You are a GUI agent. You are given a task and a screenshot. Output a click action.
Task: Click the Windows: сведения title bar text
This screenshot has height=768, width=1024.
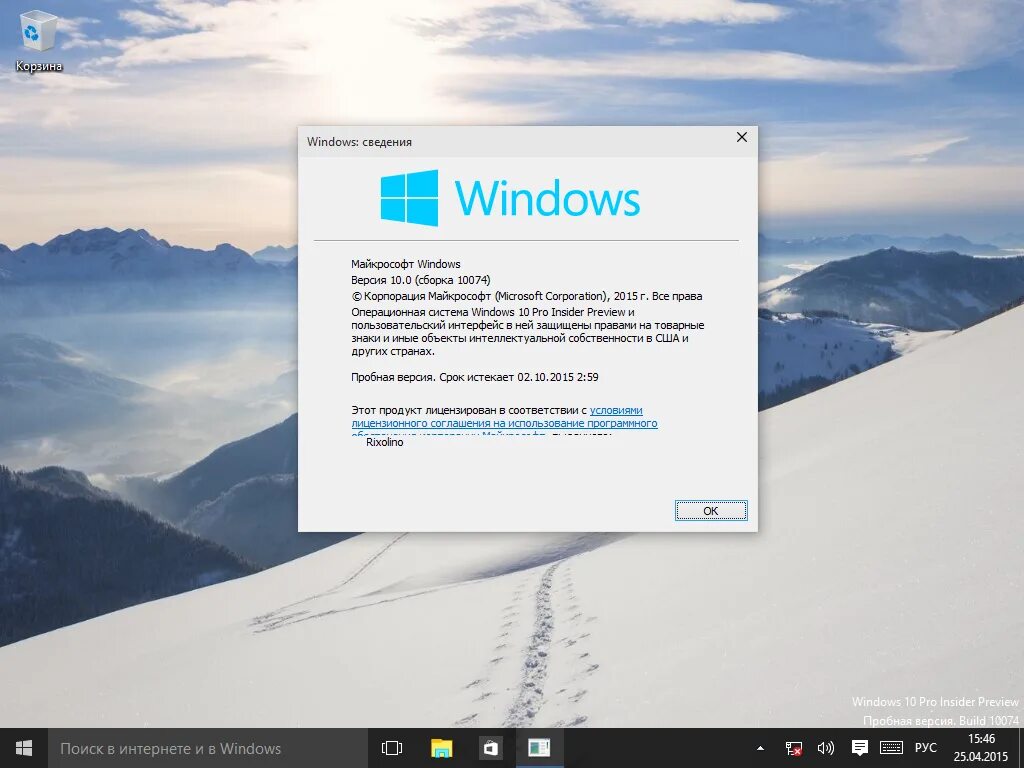pos(359,142)
